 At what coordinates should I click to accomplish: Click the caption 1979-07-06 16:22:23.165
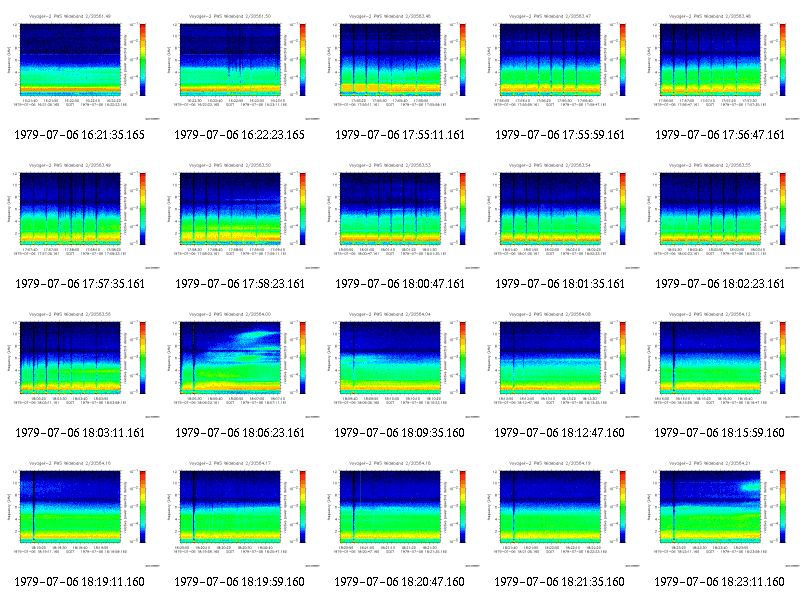pyautogui.click(x=240, y=135)
